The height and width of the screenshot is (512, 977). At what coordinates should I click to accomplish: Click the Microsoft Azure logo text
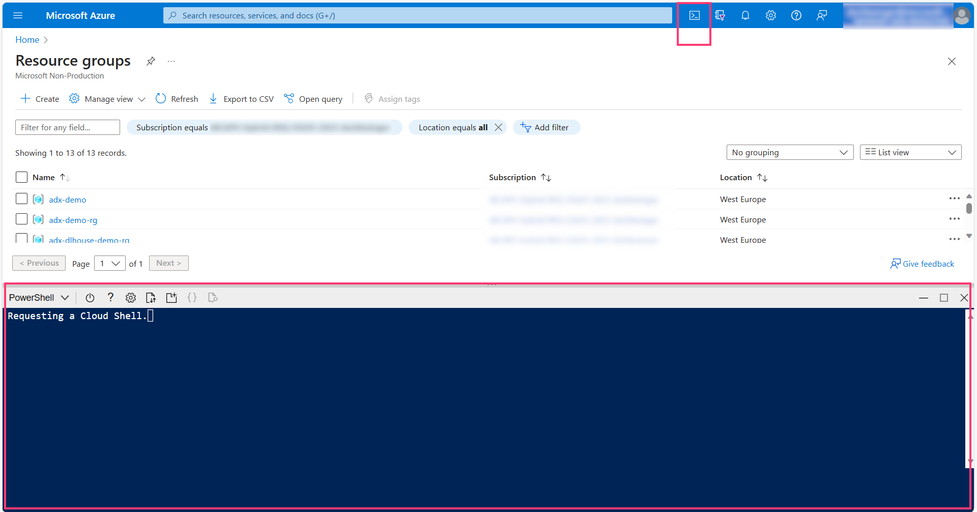(80, 16)
